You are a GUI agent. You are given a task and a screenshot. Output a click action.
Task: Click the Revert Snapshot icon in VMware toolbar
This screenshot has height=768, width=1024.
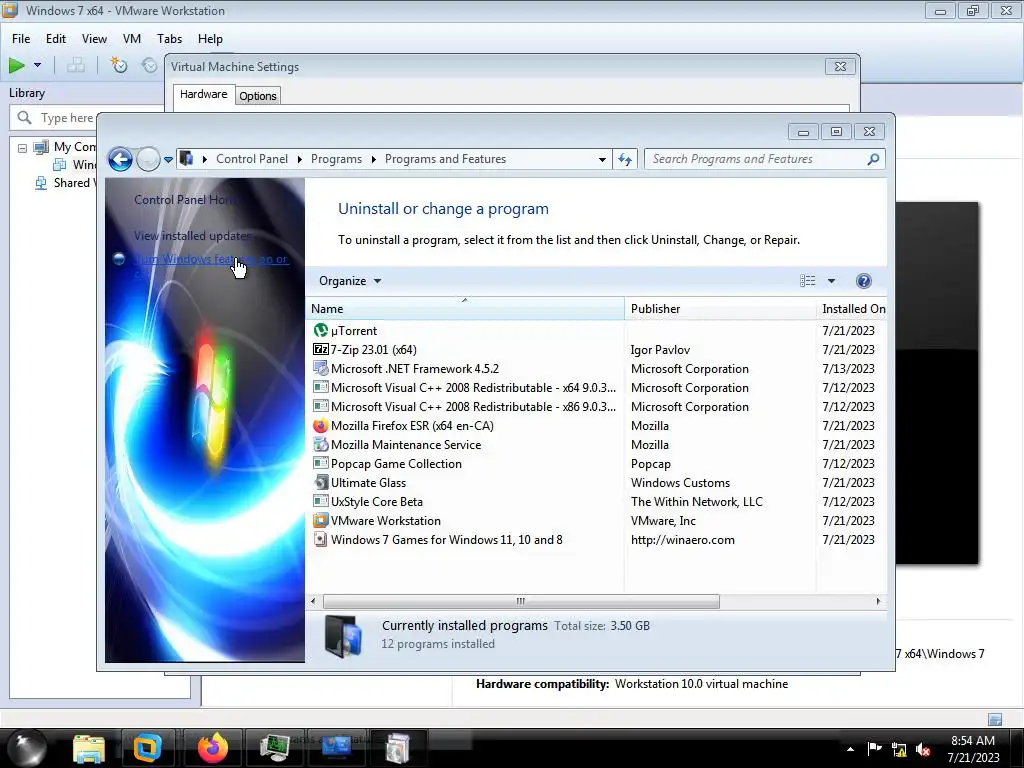coord(150,65)
